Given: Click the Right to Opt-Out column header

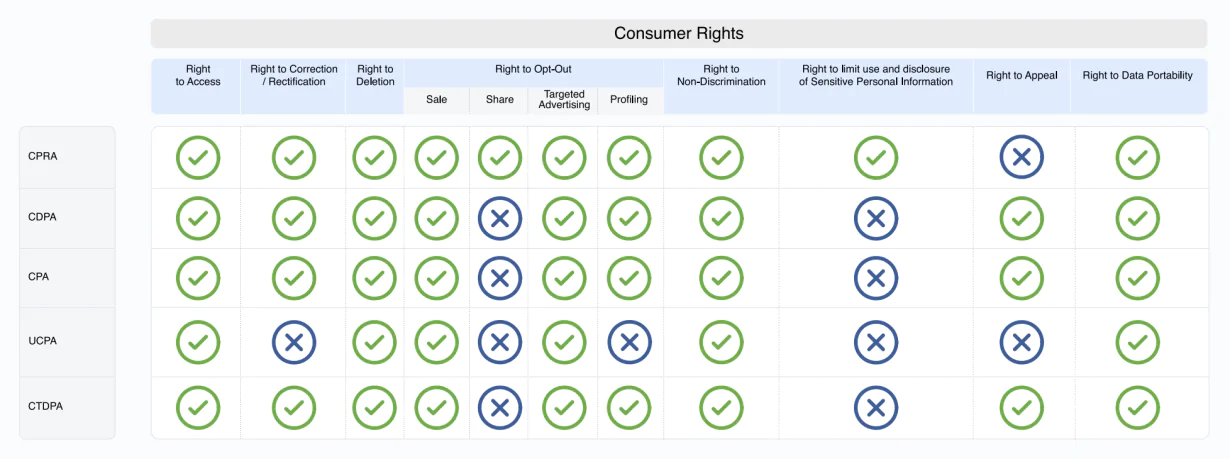Looking at the screenshot, I should point(533,70).
